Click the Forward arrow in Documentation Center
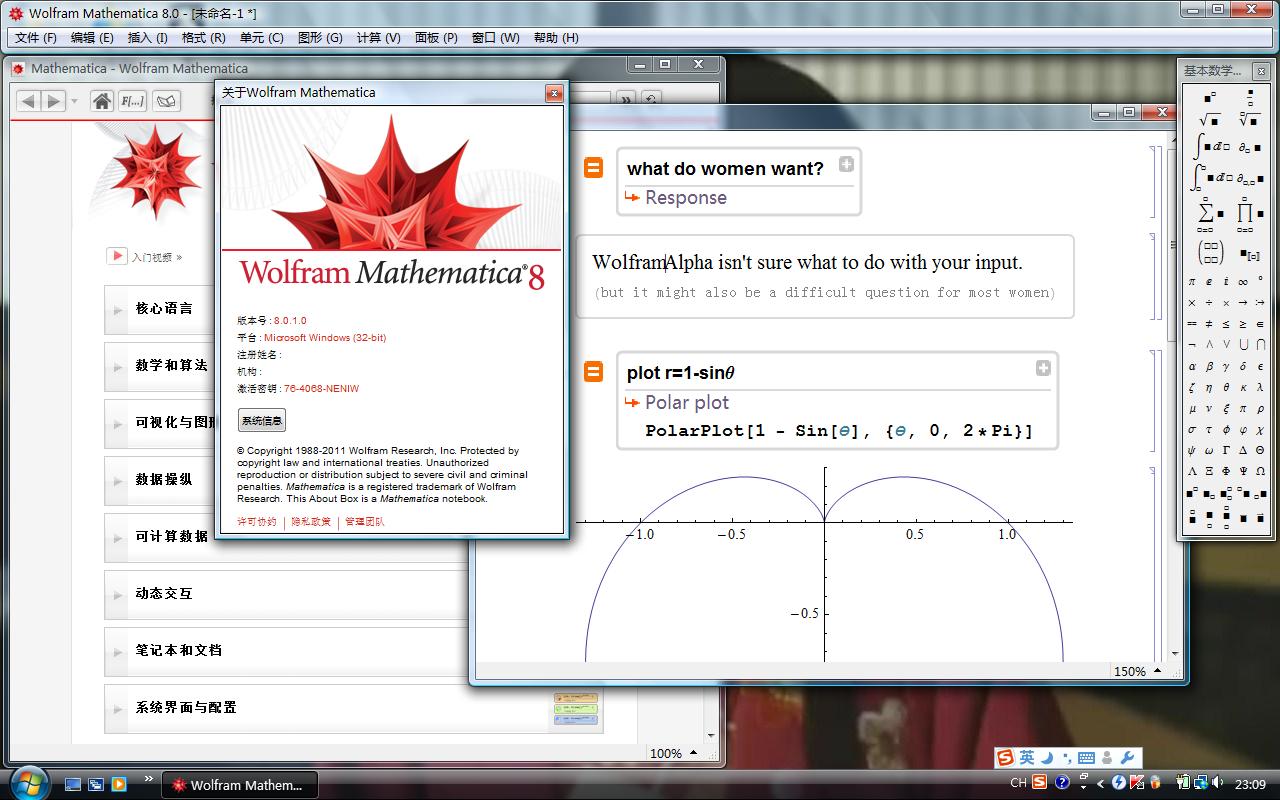1280x800 pixels. (54, 101)
